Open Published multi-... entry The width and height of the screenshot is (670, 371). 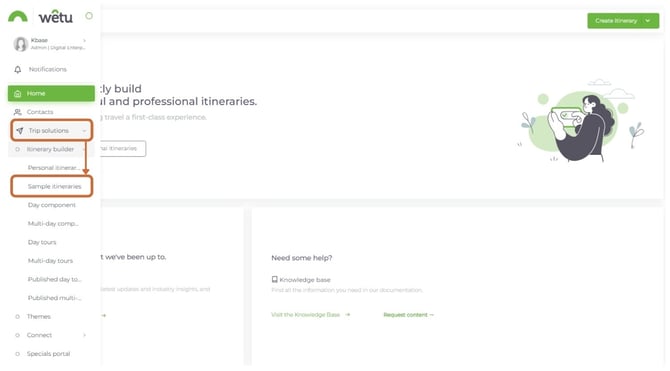[54, 298]
